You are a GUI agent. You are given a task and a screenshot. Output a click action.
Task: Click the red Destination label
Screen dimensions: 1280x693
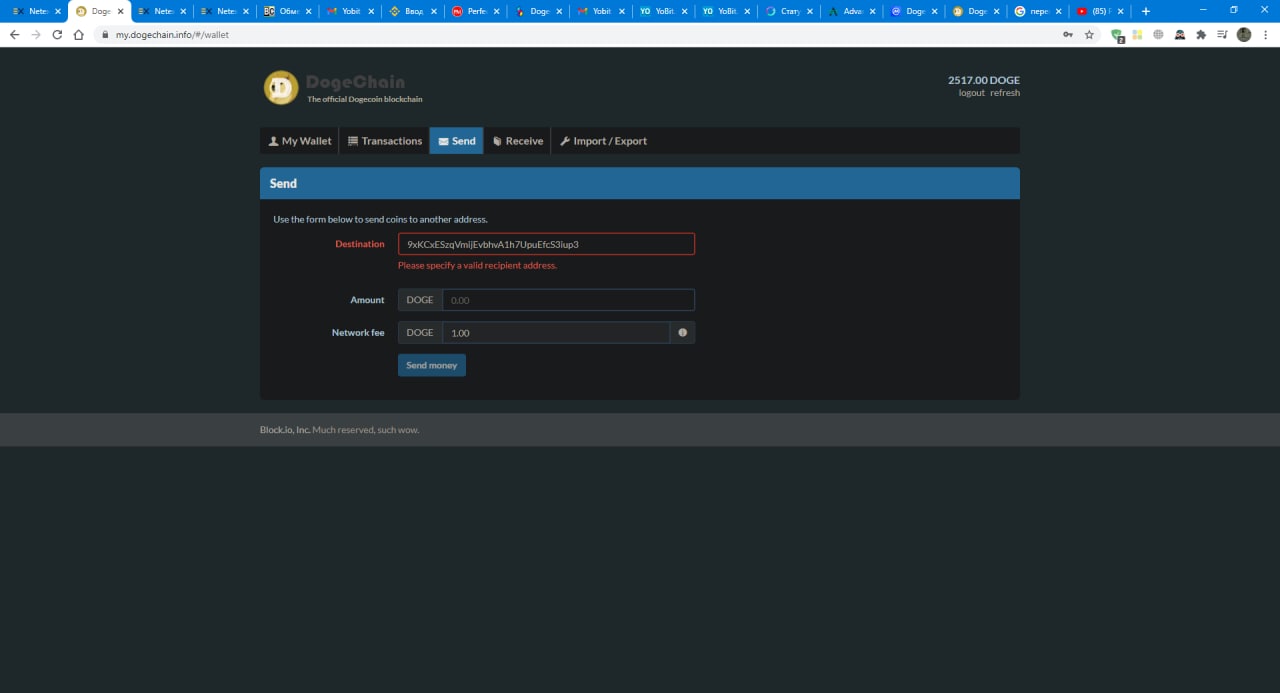pyautogui.click(x=360, y=244)
